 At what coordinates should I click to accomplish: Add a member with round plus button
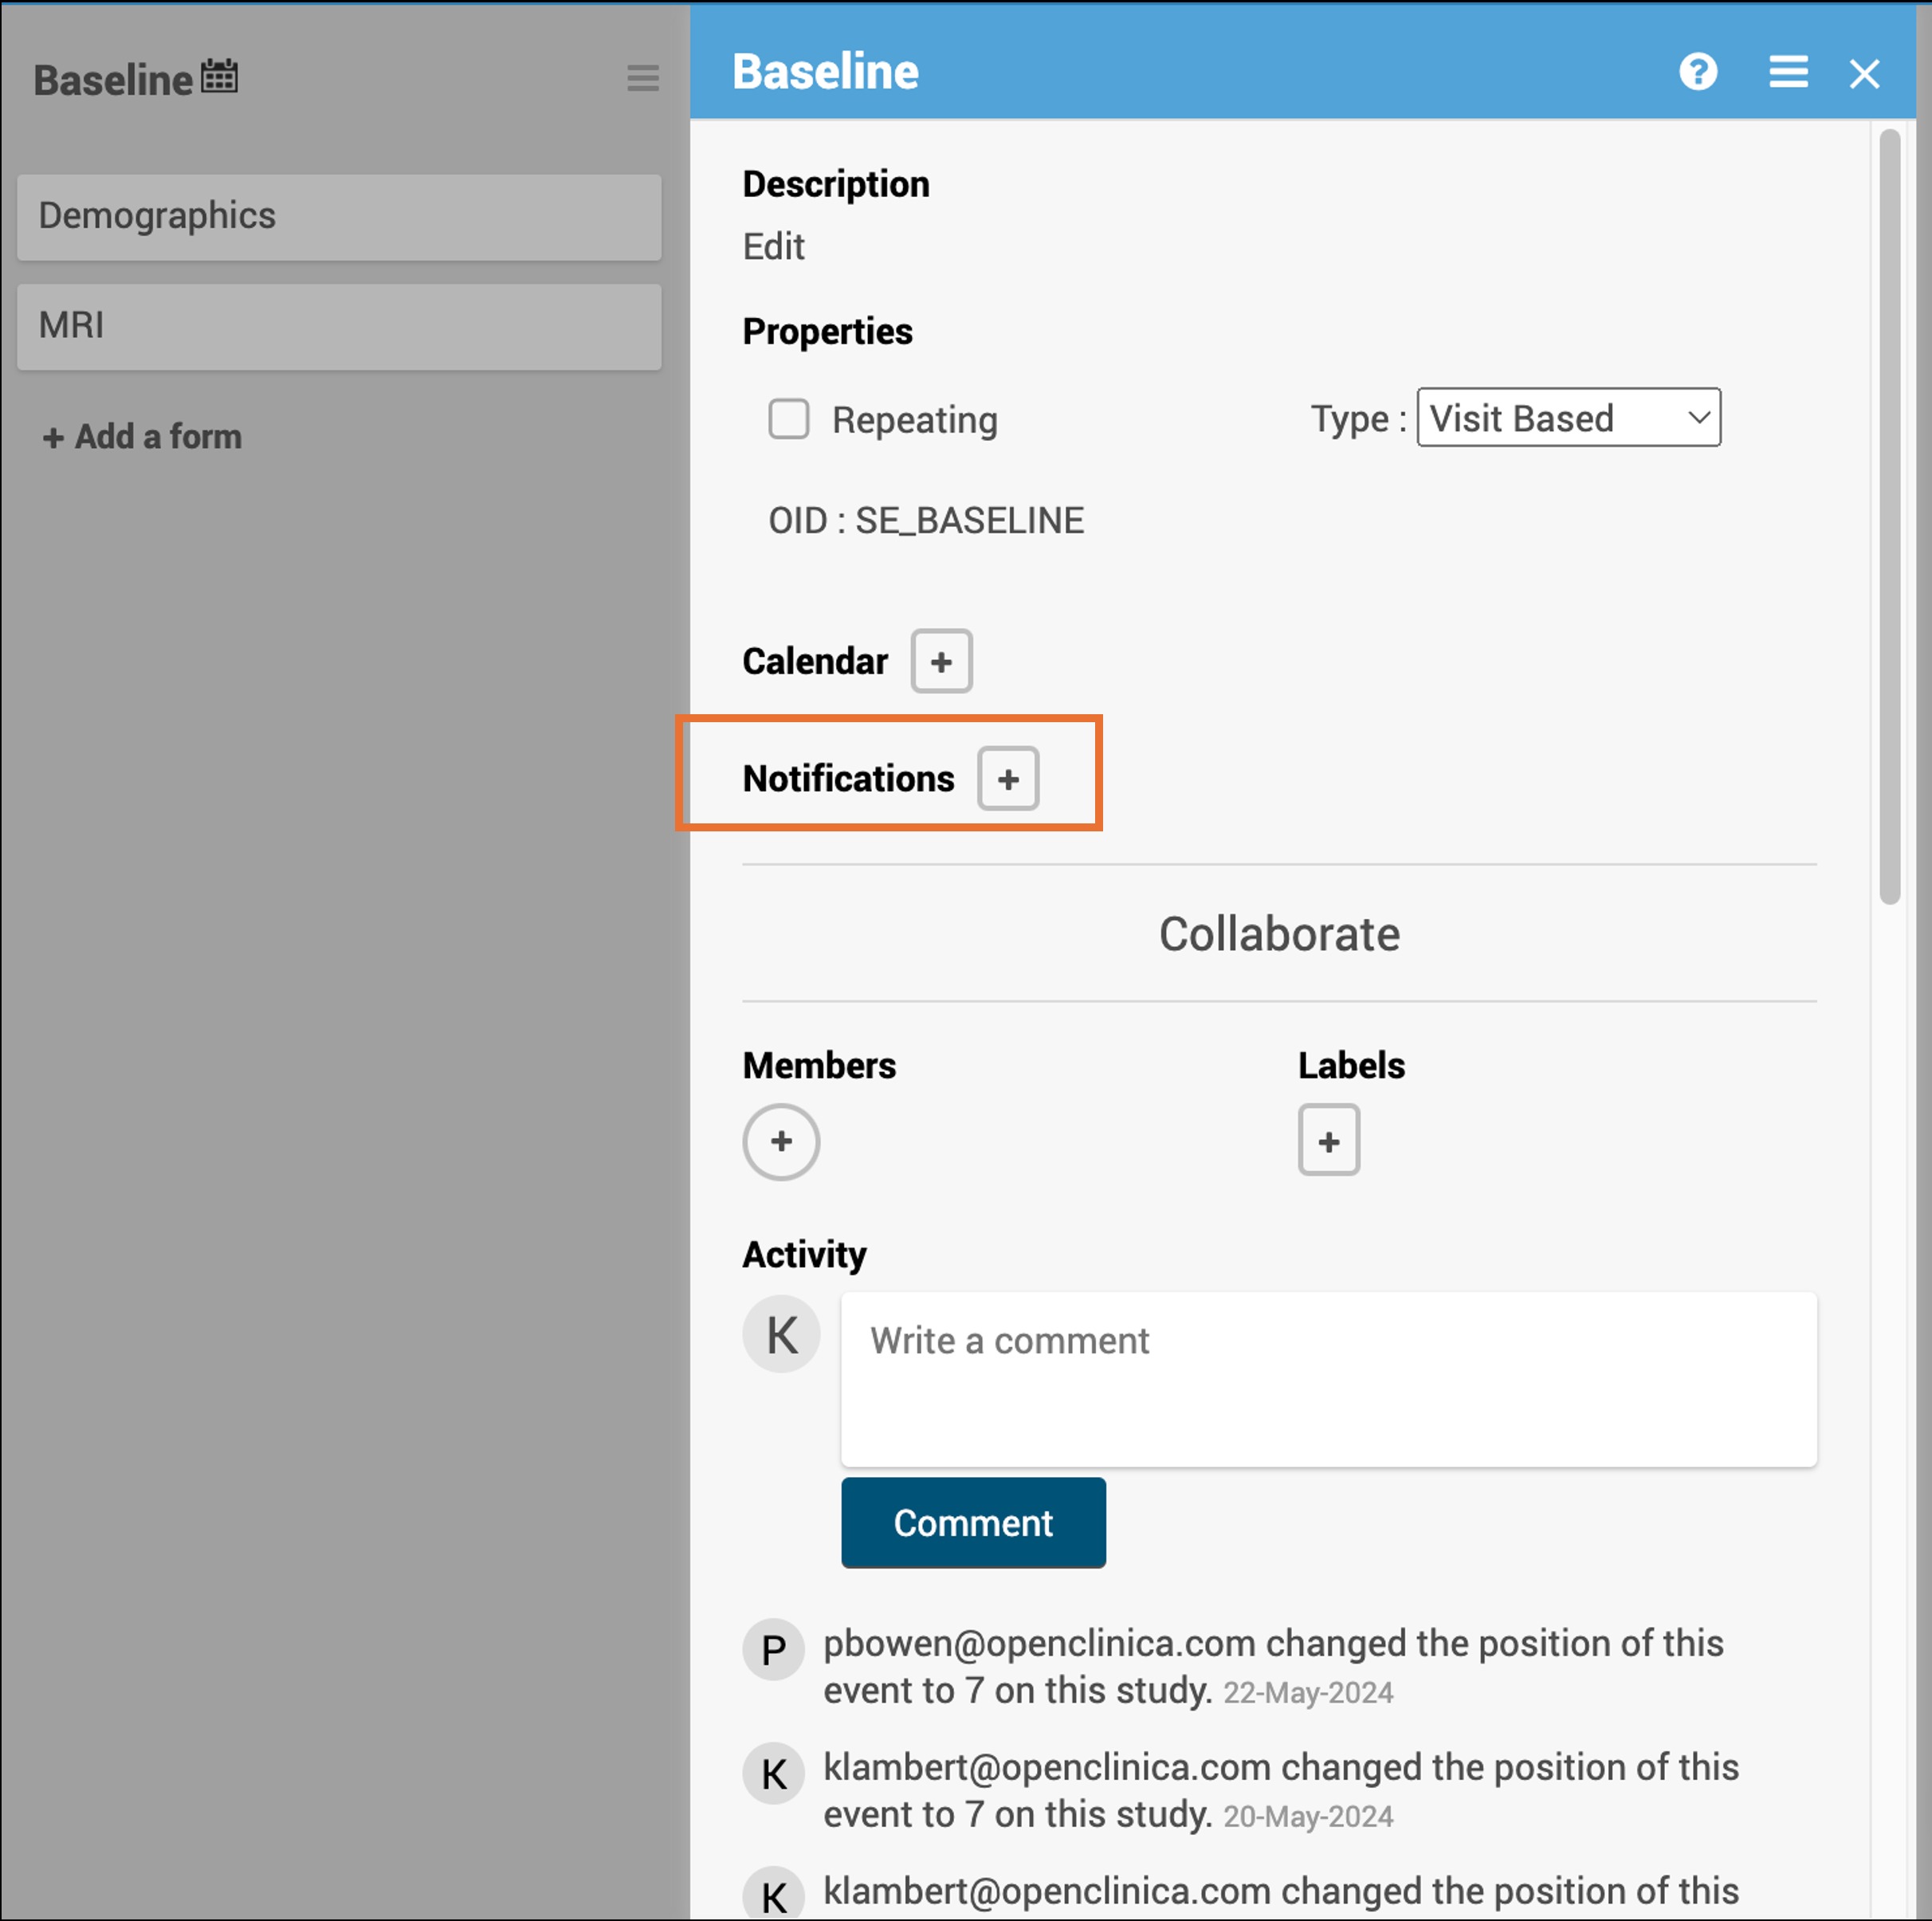click(x=780, y=1141)
